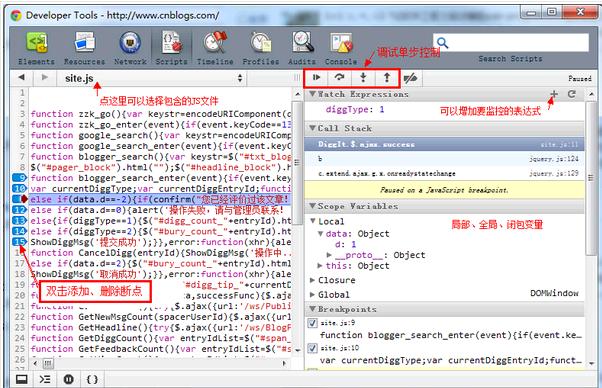Click the add watch expression plus button
Viewport: 602px width, 388px height.
[554, 94]
